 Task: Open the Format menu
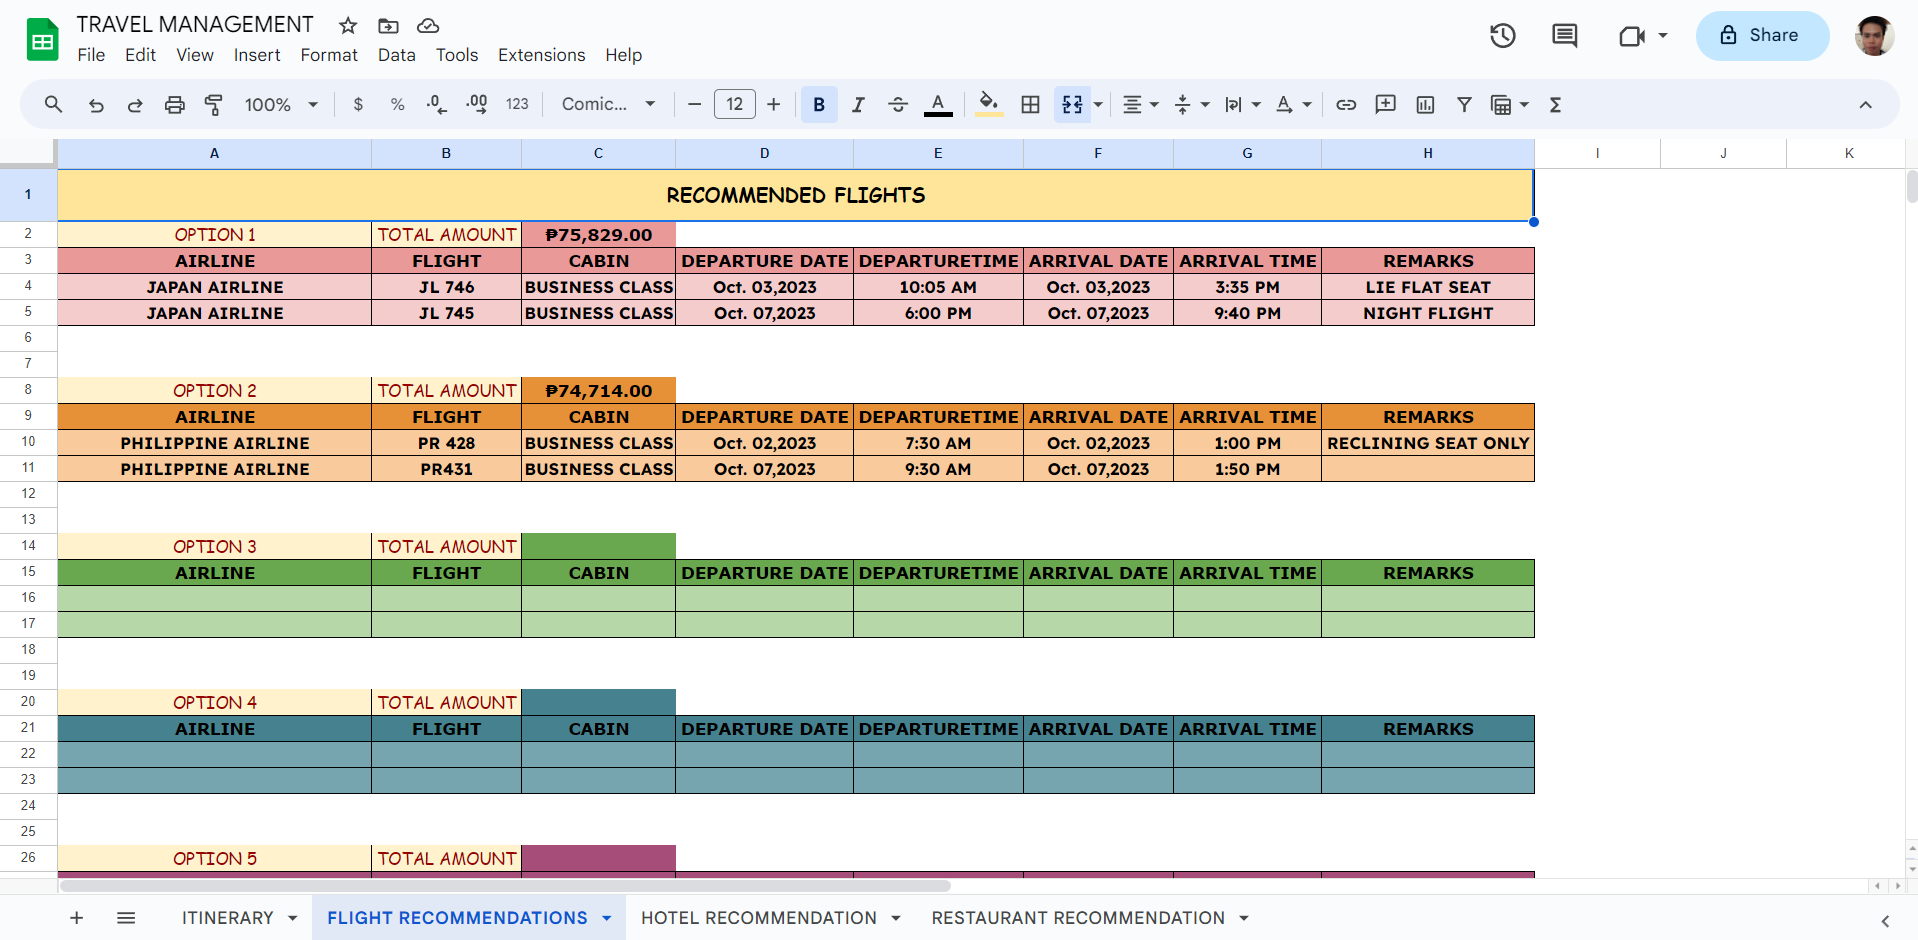click(x=329, y=55)
